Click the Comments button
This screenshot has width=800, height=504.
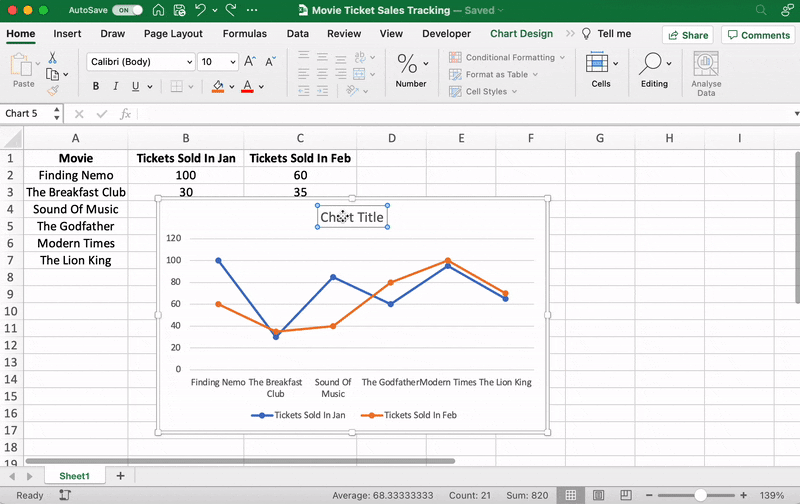[759, 35]
